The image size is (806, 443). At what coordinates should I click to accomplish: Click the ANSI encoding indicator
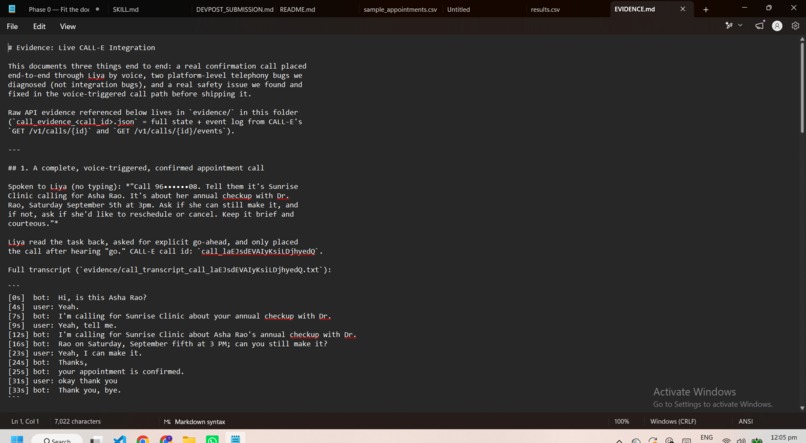point(745,421)
